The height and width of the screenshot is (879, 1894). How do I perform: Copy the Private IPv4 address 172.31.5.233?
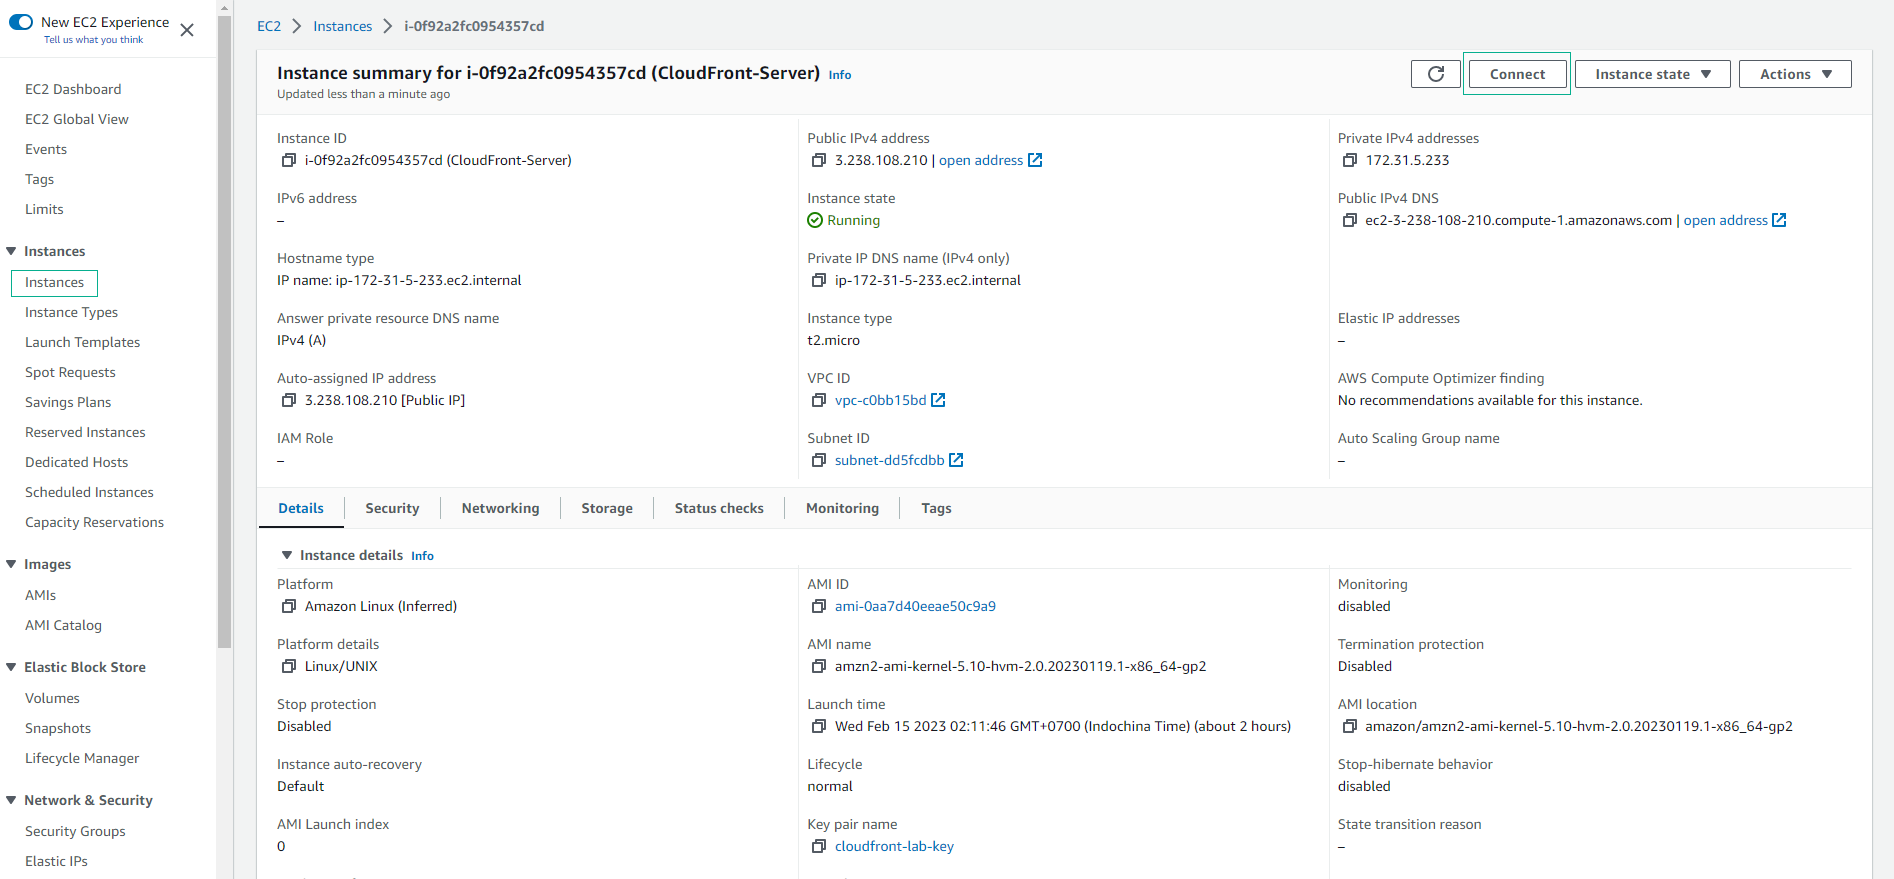point(1350,160)
